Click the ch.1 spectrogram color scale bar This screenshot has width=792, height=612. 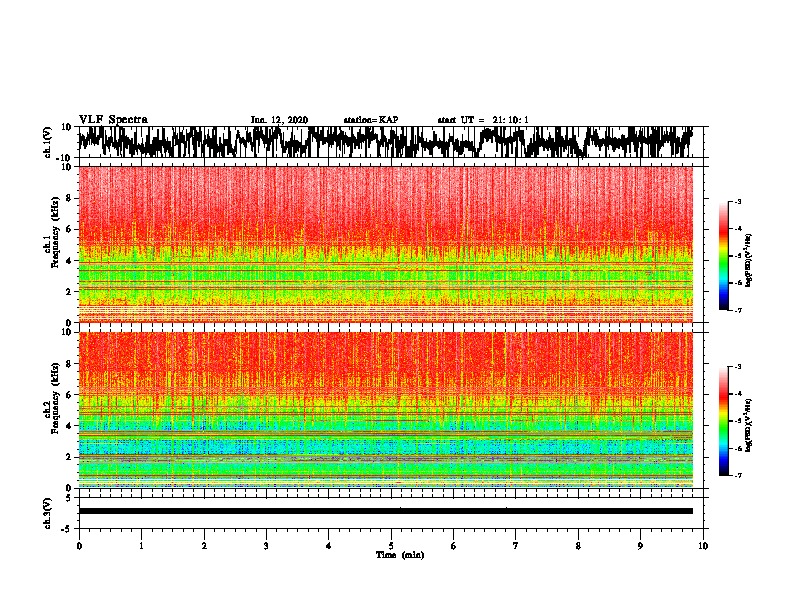pos(723,256)
